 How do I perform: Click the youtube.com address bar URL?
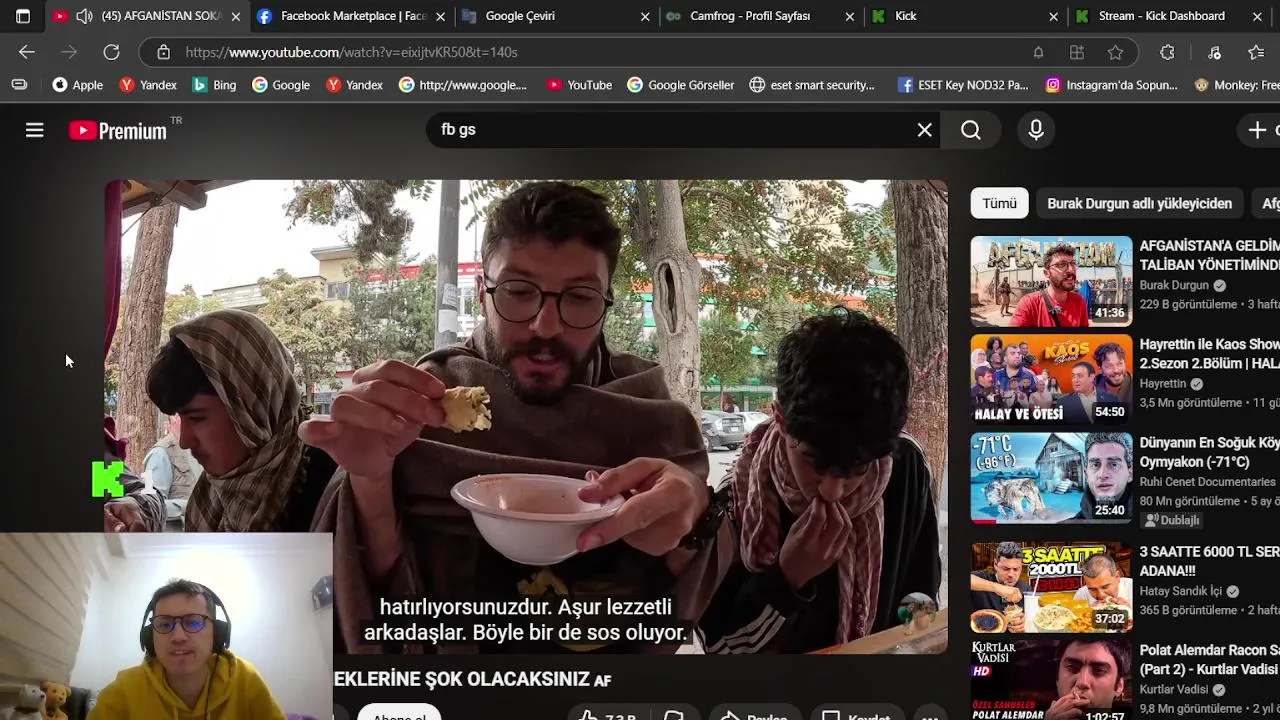351,52
